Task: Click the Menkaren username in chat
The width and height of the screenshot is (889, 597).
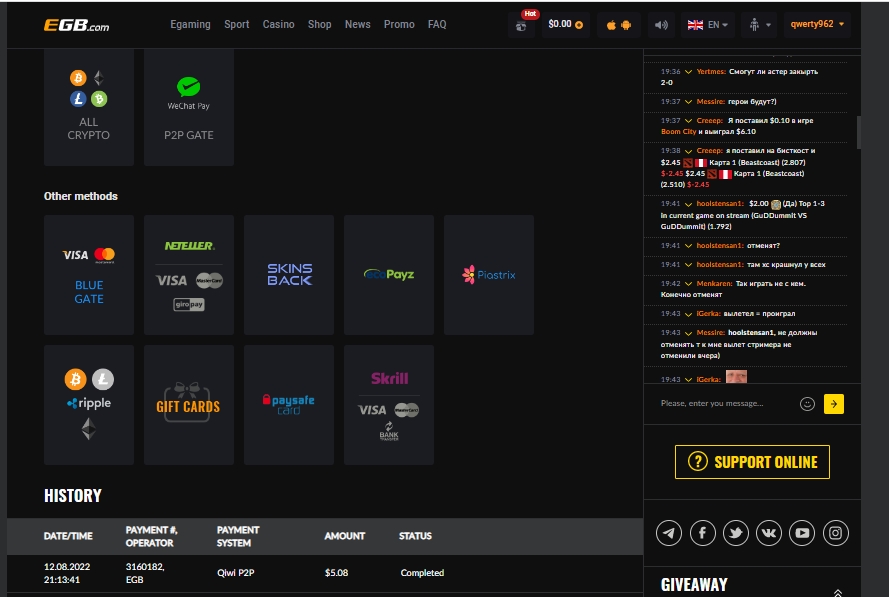Action: pos(714,283)
